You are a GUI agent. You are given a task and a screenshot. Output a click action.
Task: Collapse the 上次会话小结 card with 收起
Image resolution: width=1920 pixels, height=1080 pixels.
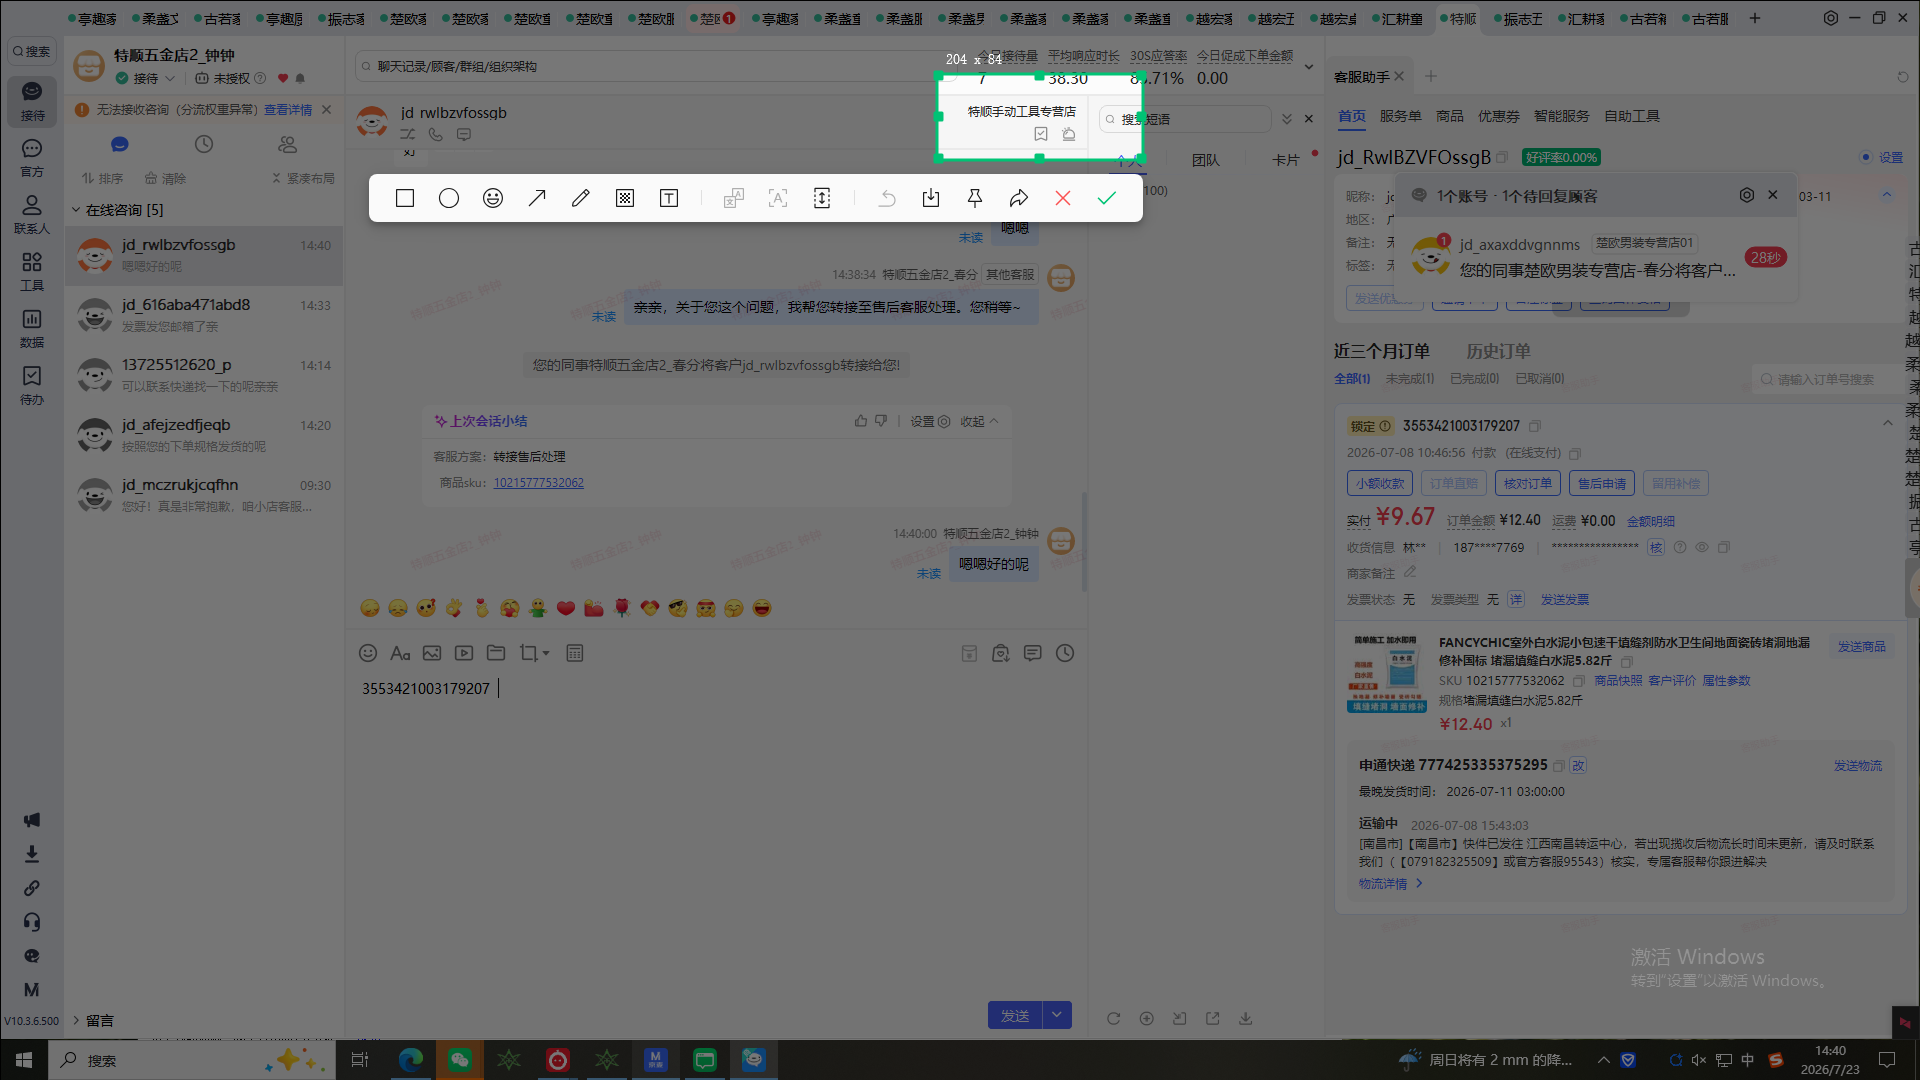pos(980,422)
